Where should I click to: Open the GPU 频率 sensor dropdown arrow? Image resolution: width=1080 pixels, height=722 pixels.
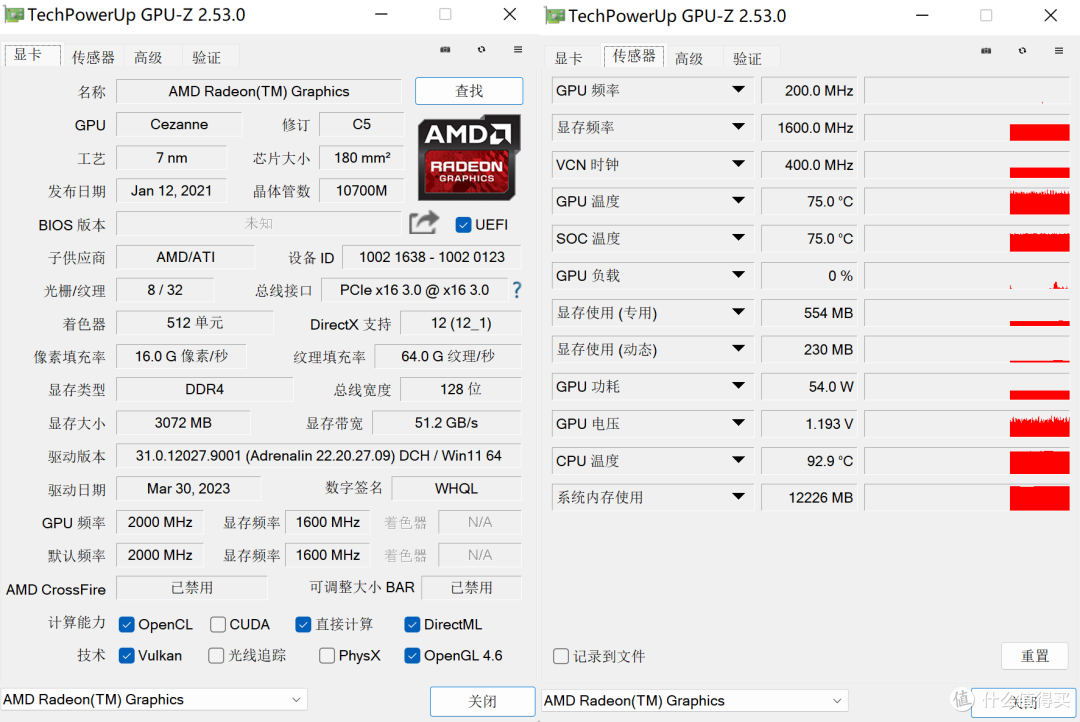coord(738,90)
